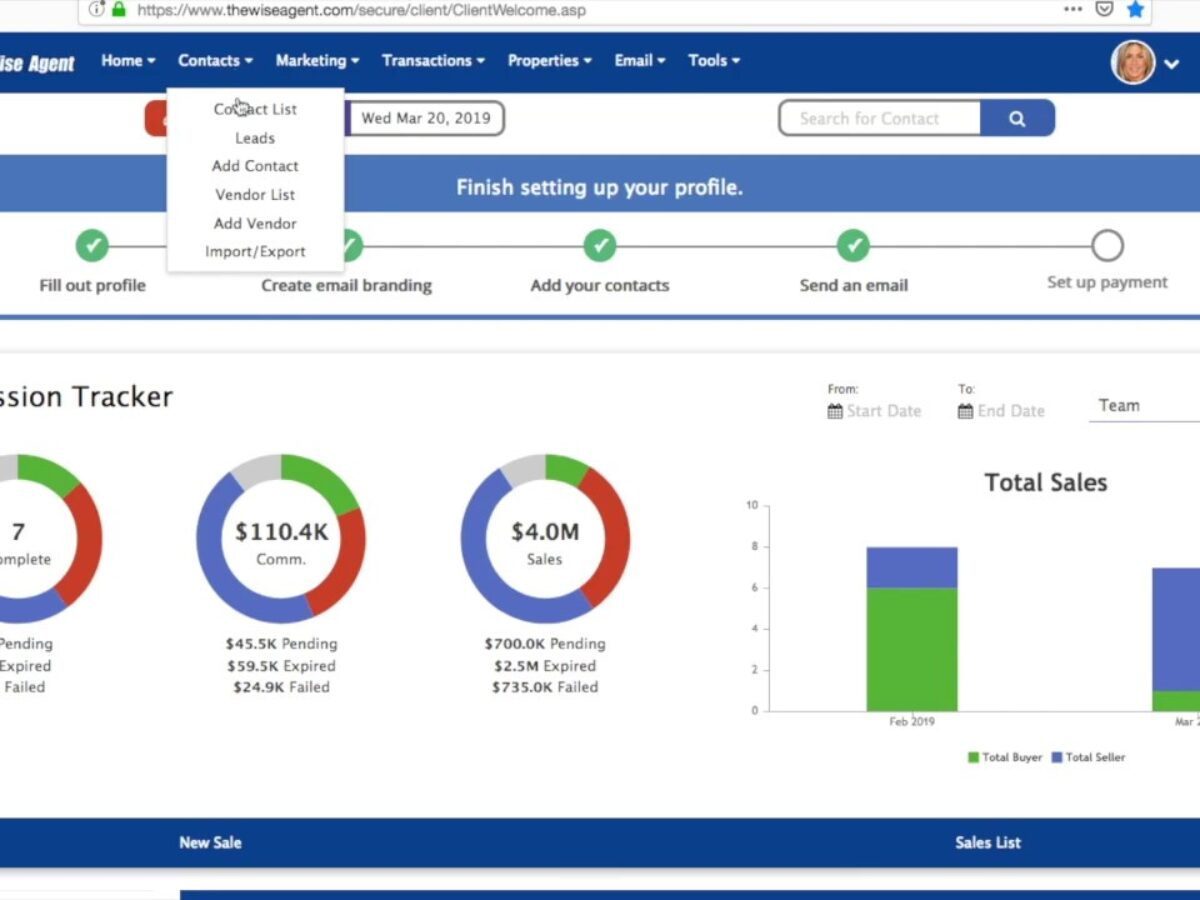Select Contact List from the Contacts menu
Image resolution: width=1200 pixels, height=900 pixels.
tap(255, 109)
